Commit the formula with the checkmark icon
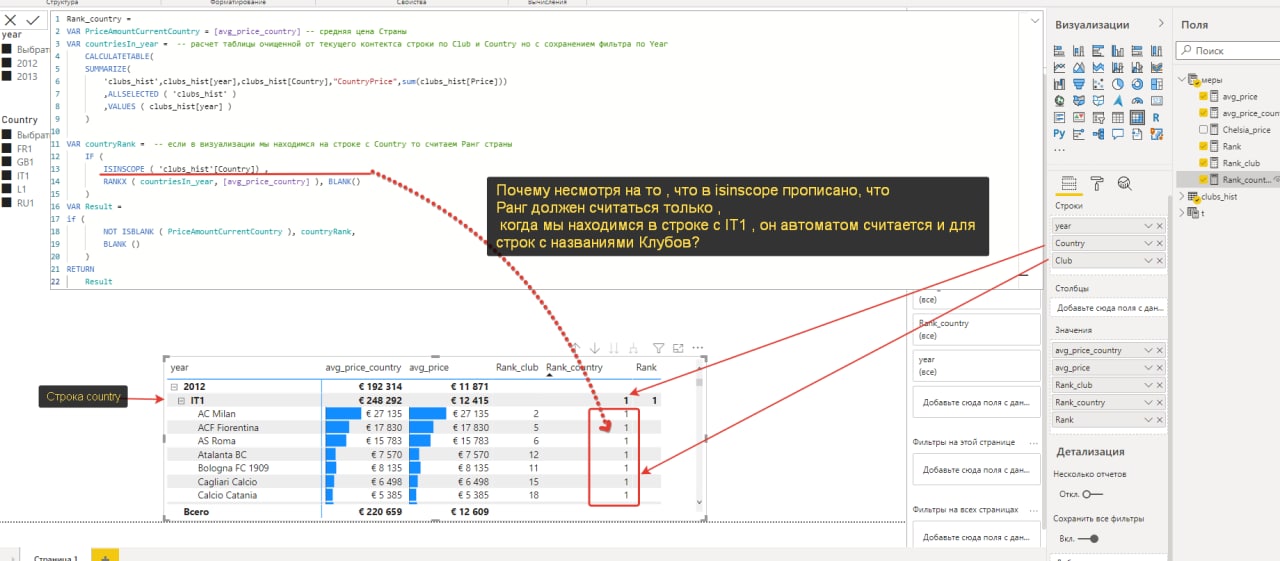 click(x=33, y=19)
